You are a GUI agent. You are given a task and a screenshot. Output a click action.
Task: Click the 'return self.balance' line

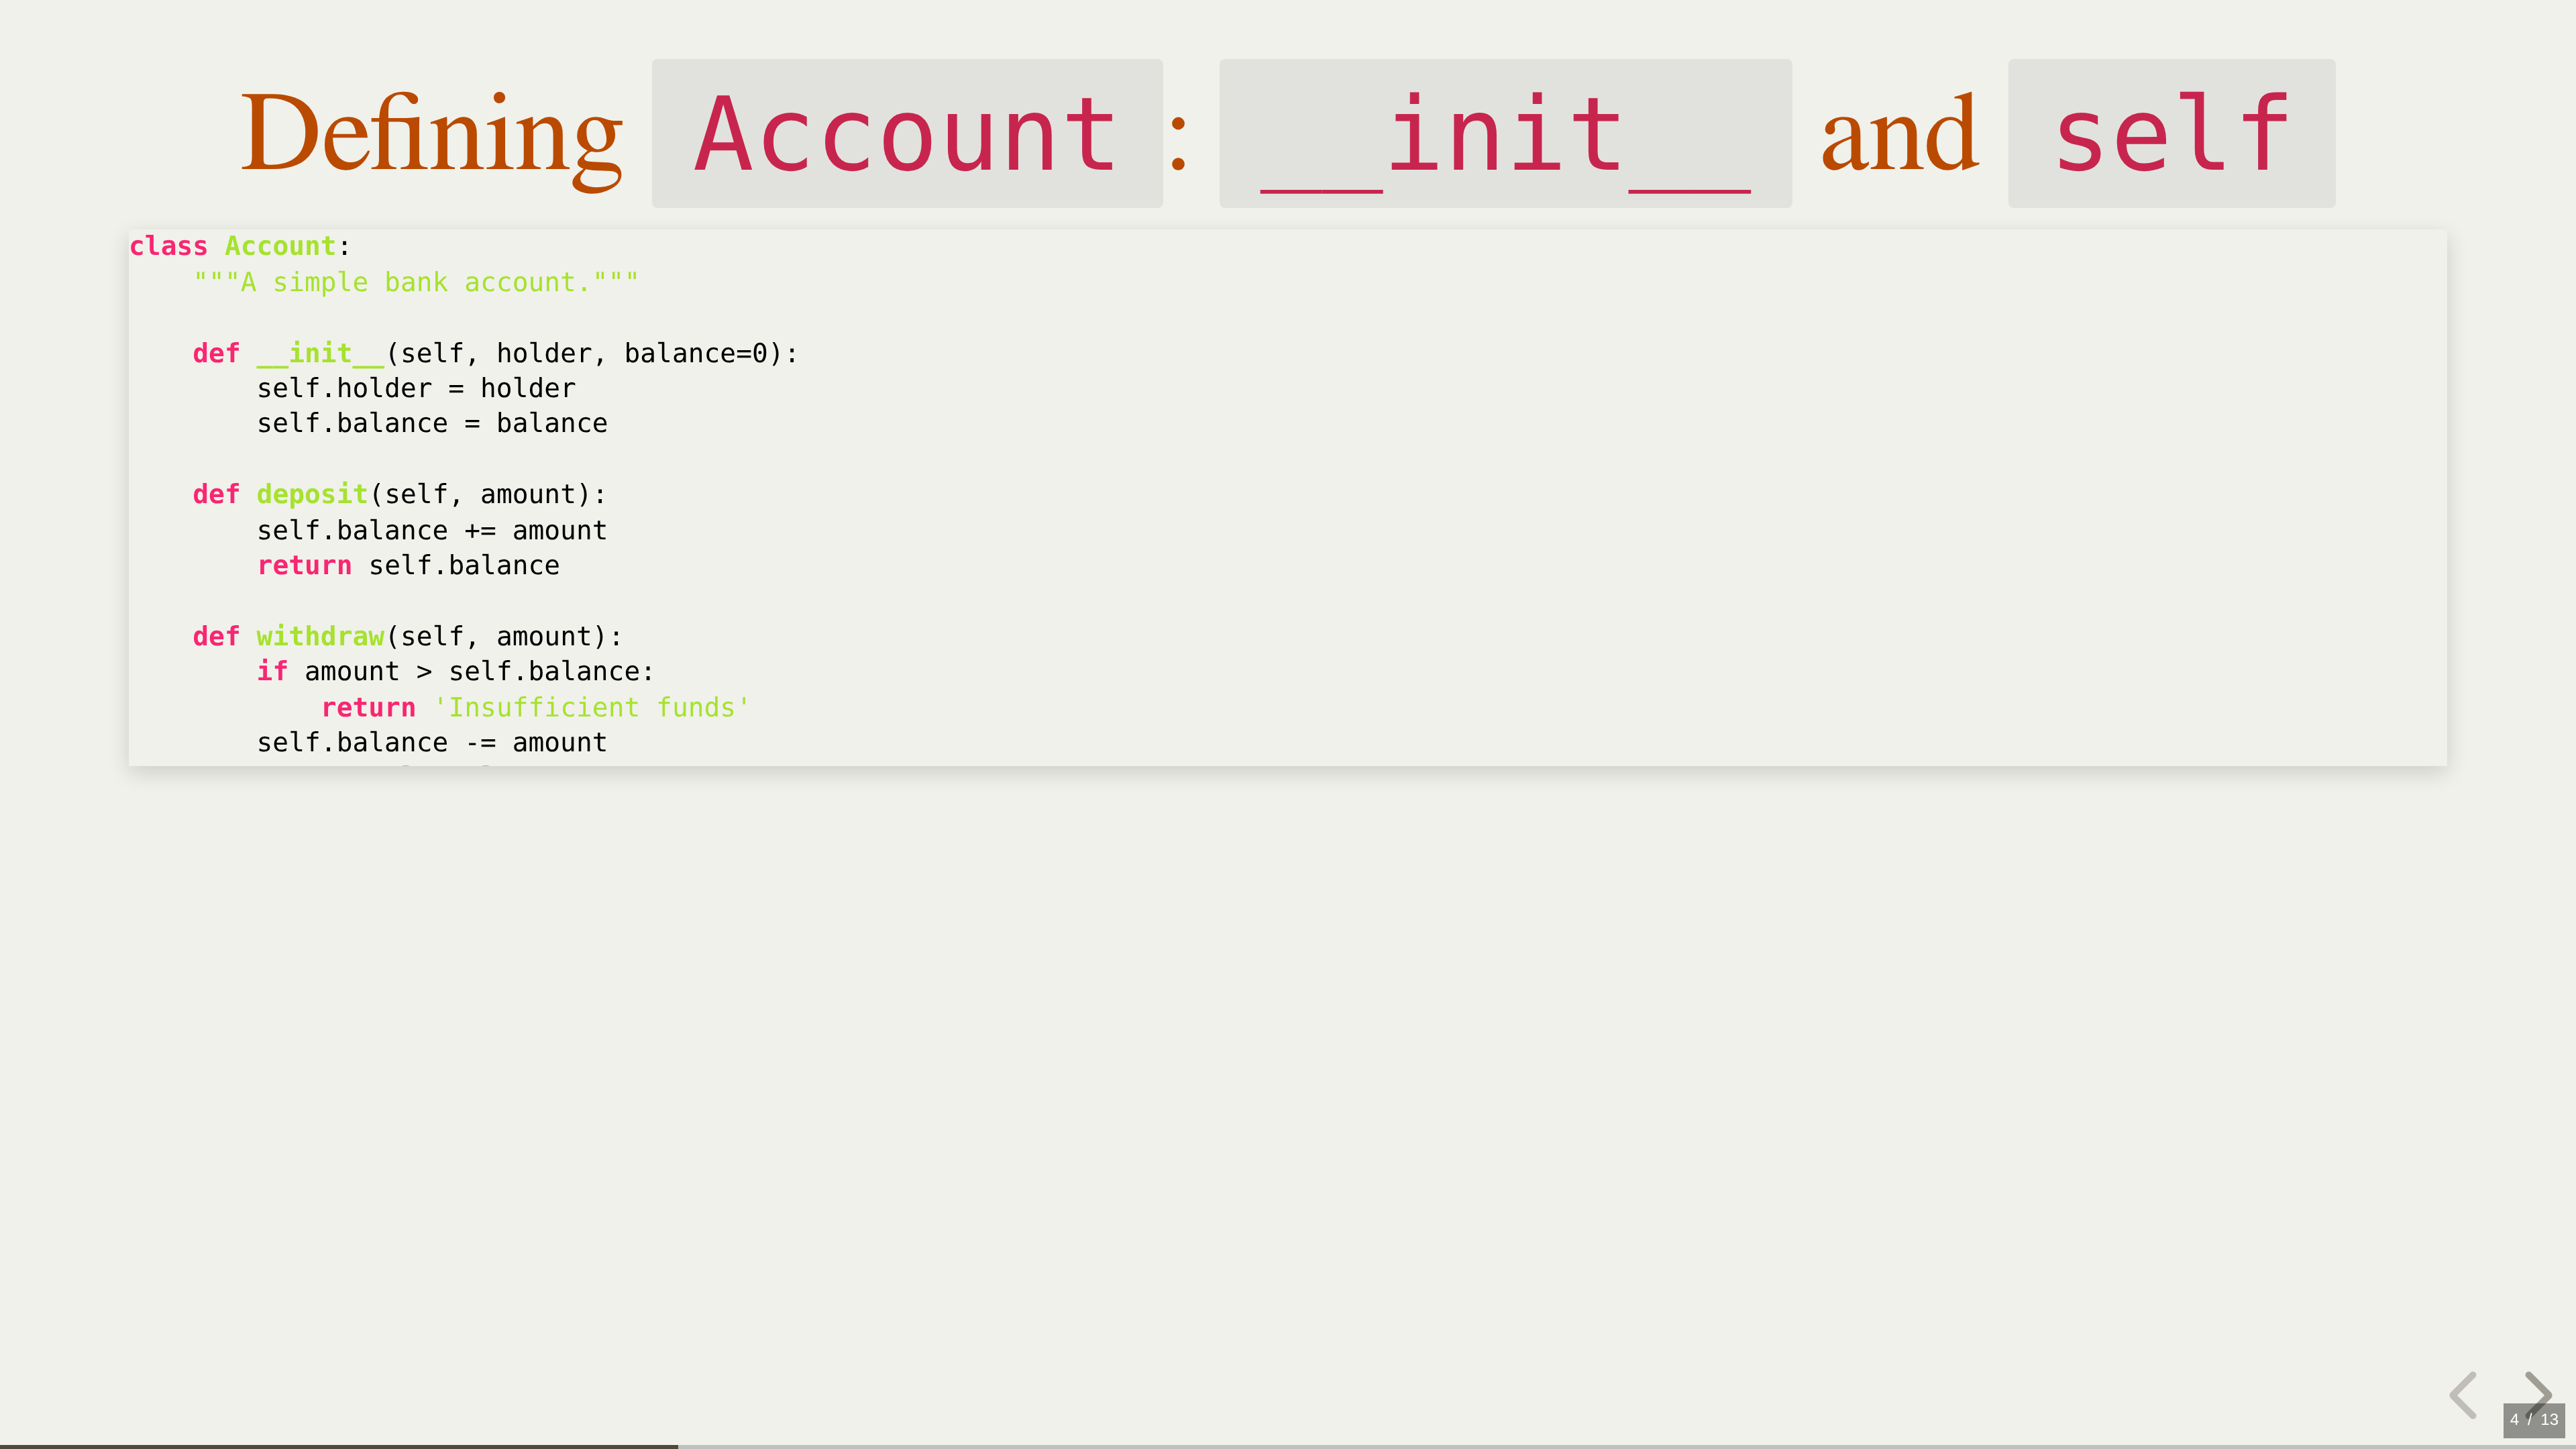(408, 565)
